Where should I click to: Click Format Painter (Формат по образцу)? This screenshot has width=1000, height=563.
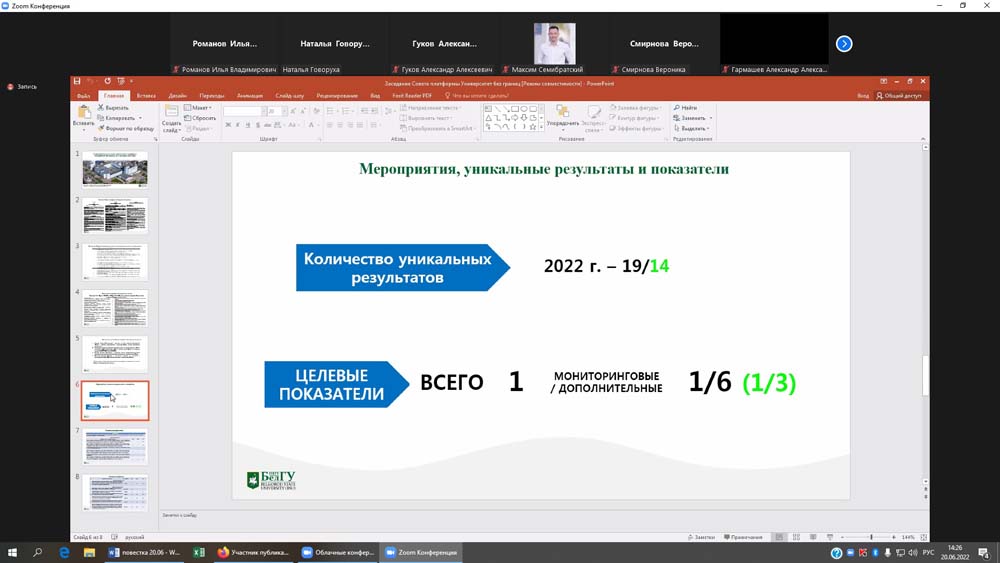pyautogui.click(x=126, y=128)
